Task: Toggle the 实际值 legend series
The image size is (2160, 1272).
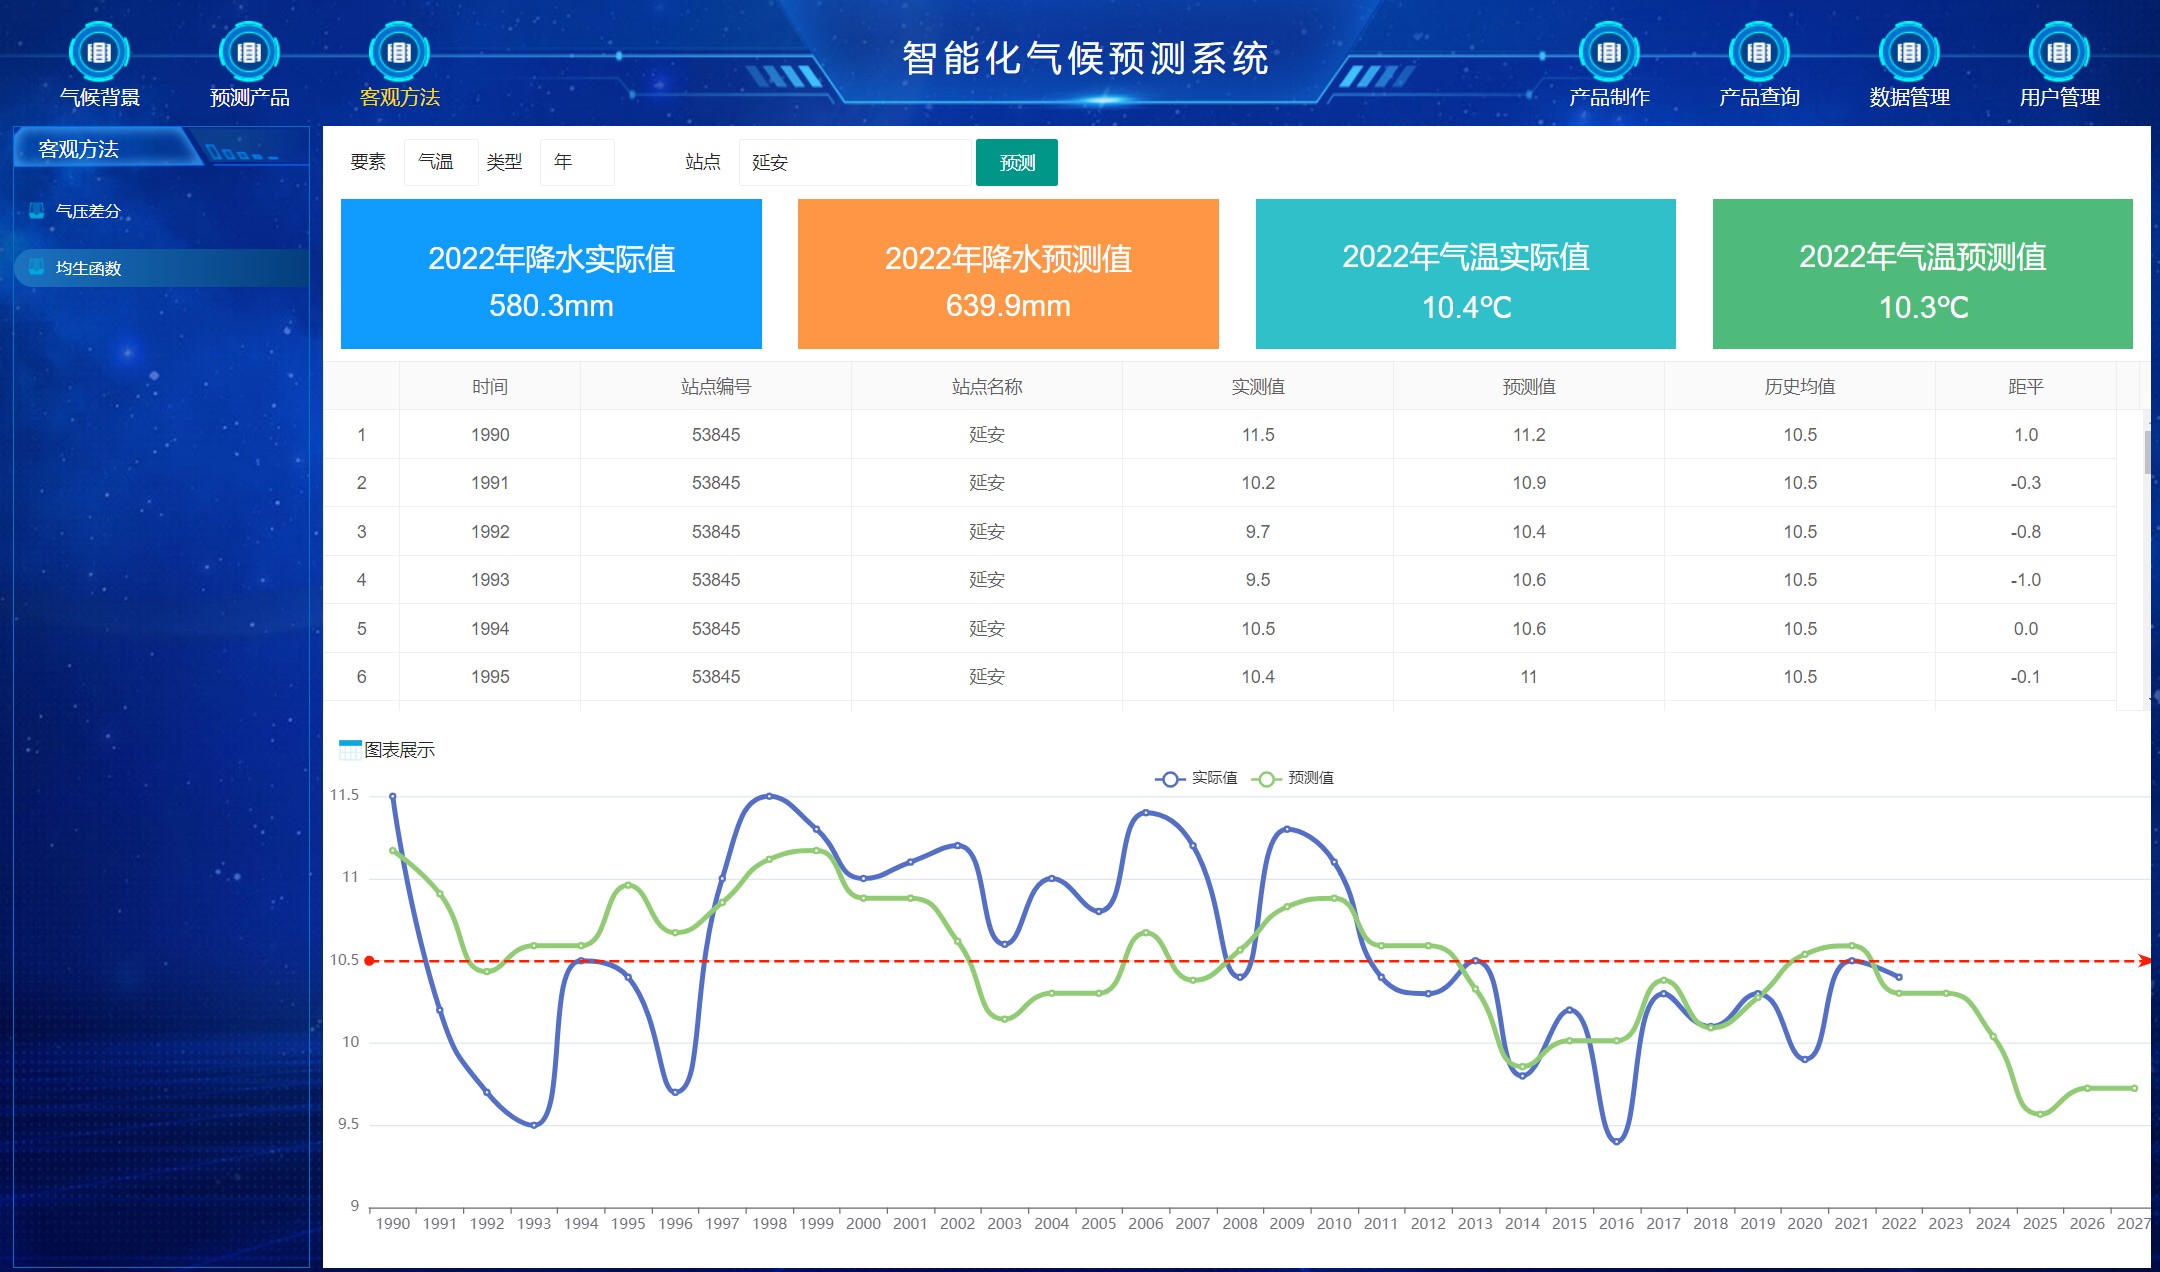Action: tap(1196, 778)
